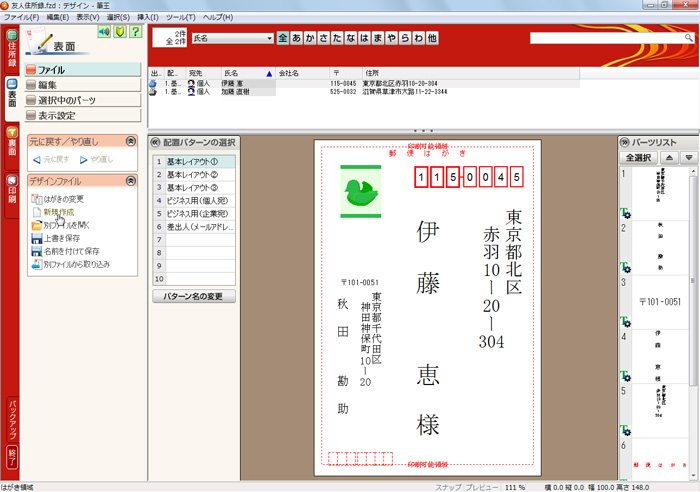Image resolution: width=700 pixels, height=492 pixels.
Task: Click the 上書き保存 floppy disk icon
Action: coord(36,238)
